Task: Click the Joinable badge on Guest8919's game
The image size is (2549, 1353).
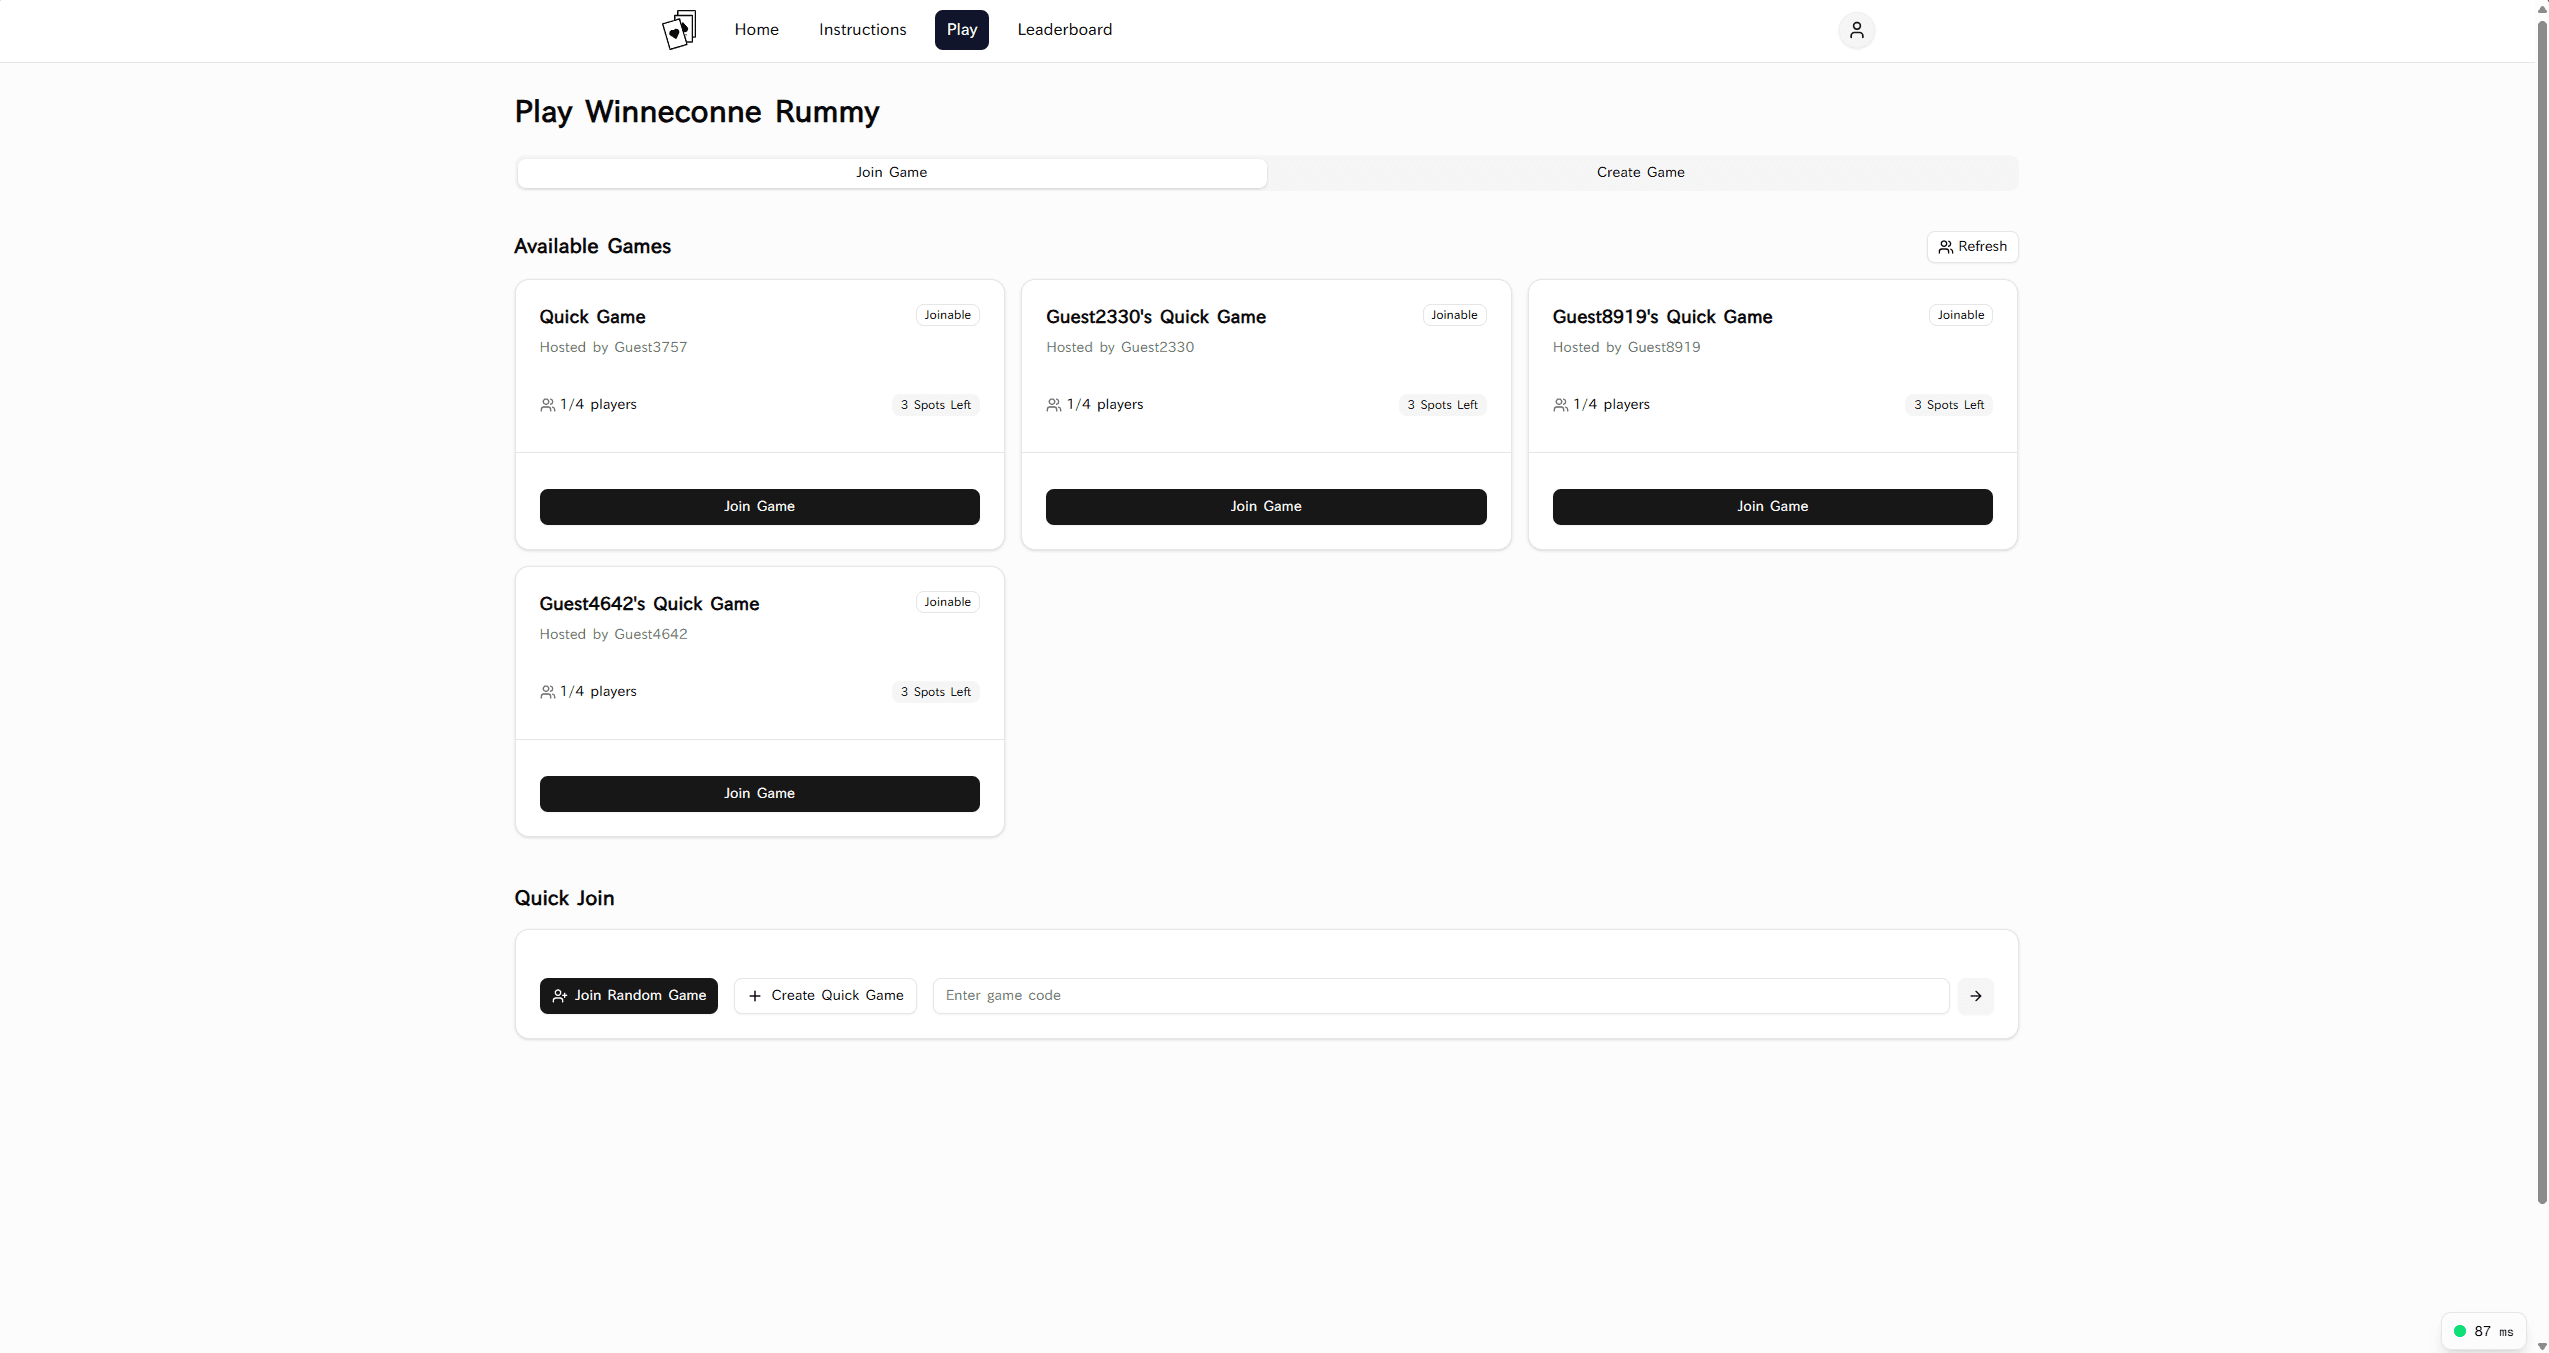Action: [1960, 315]
